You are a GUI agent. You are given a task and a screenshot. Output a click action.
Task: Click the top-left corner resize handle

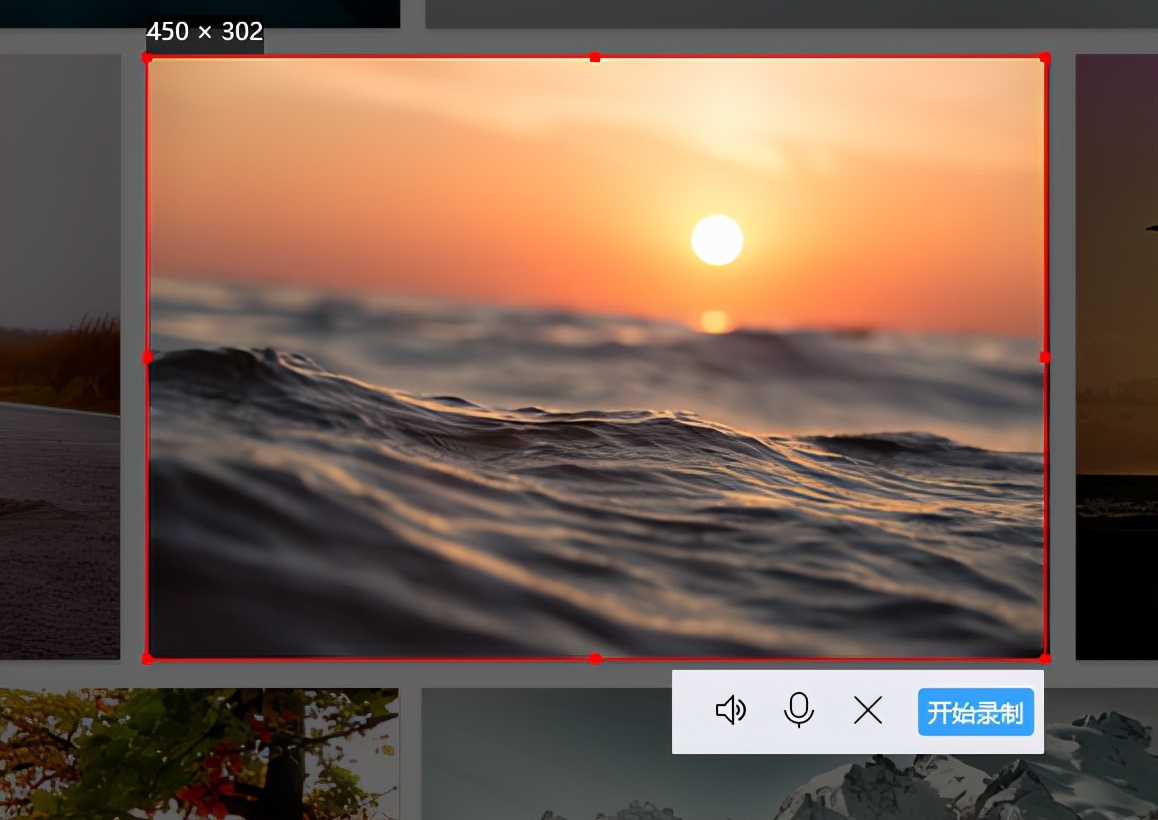point(148,58)
